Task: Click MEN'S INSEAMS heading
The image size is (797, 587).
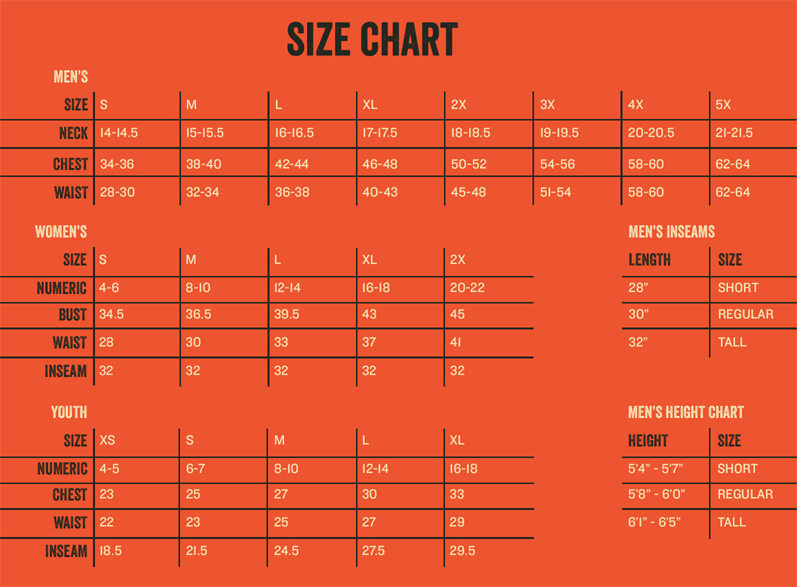Action: 671,232
